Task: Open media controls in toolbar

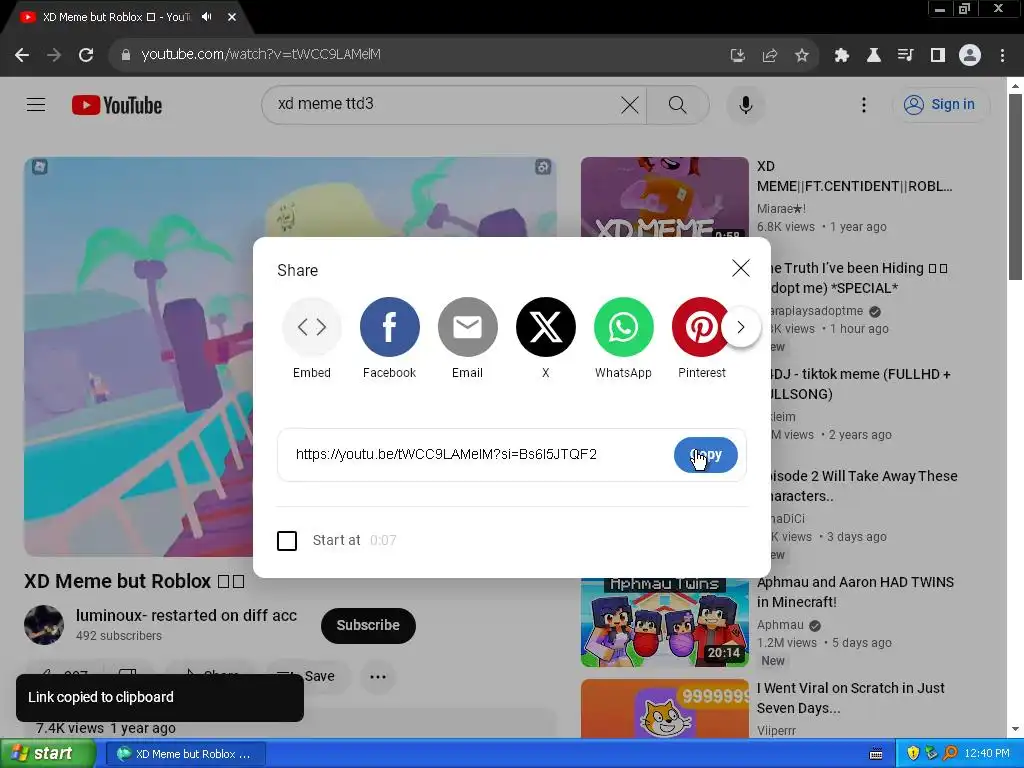Action: pyautogui.click(x=905, y=56)
